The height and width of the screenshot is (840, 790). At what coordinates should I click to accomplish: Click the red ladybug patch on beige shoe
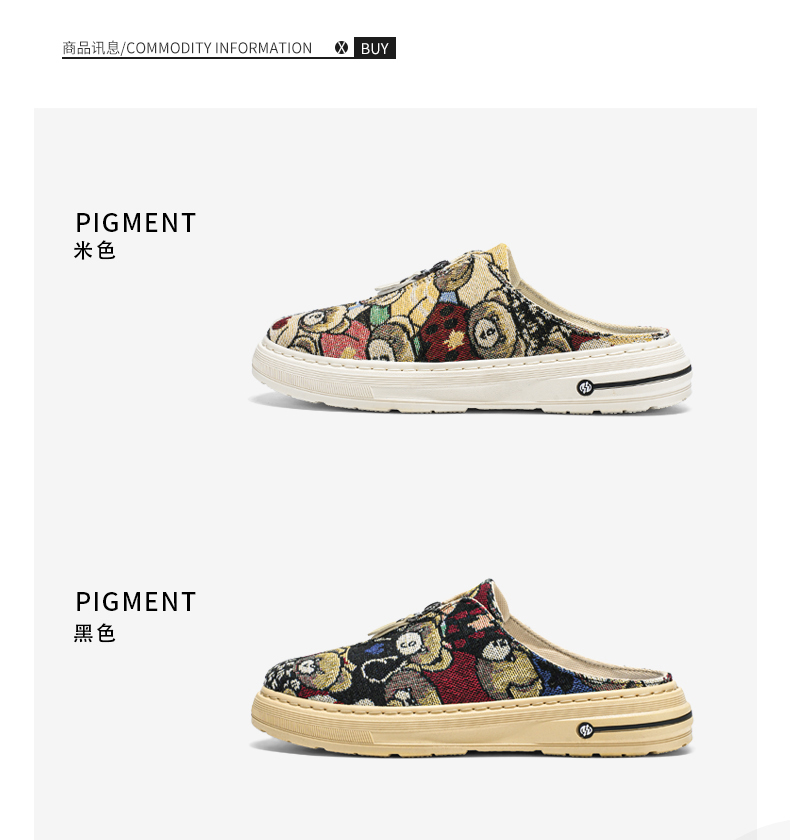[443, 328]
